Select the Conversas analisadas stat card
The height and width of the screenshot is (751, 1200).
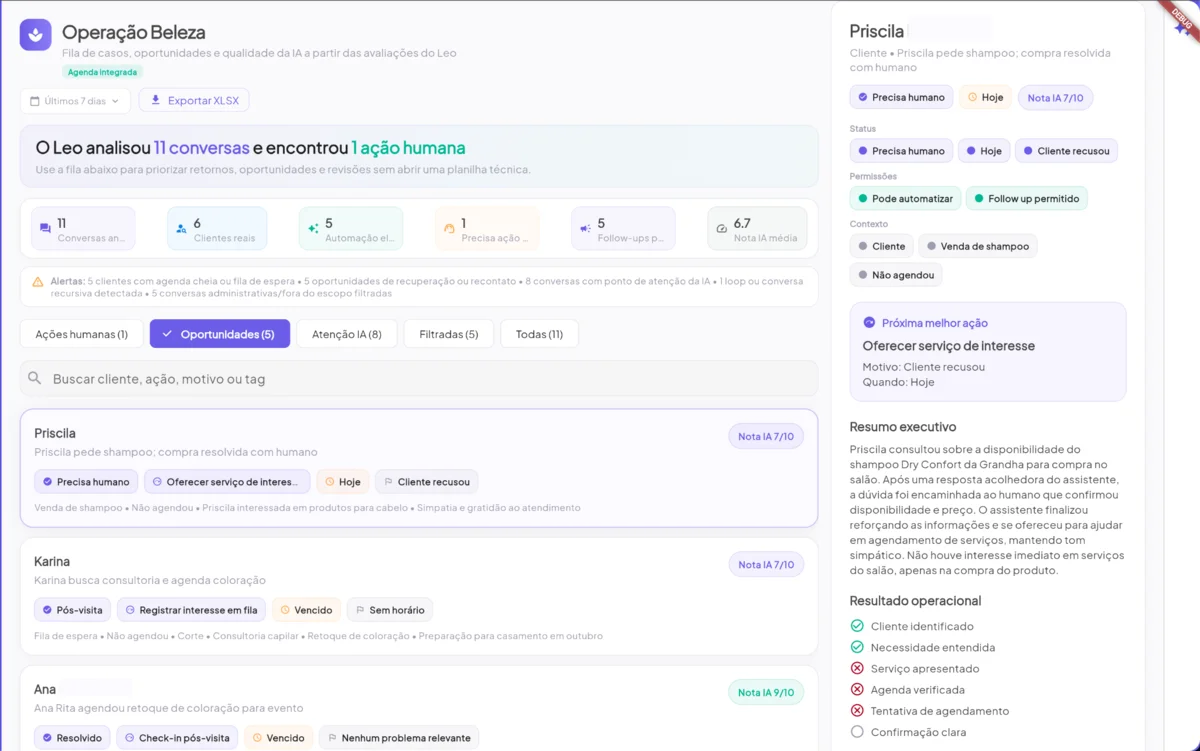83,228
